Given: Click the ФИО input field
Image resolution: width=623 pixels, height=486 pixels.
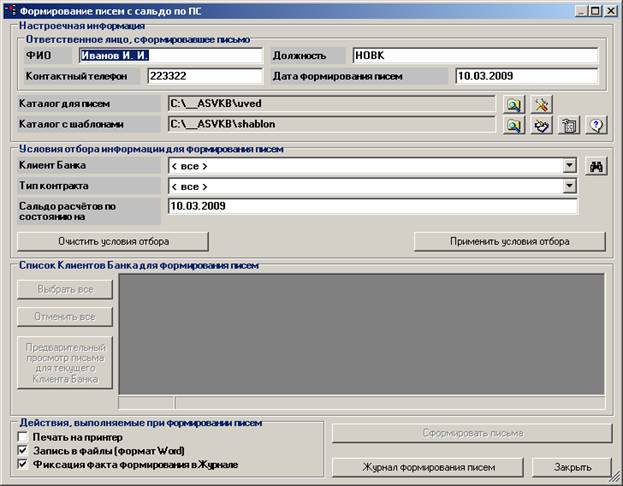Looking at the screenshot, I should coord(170,56).
